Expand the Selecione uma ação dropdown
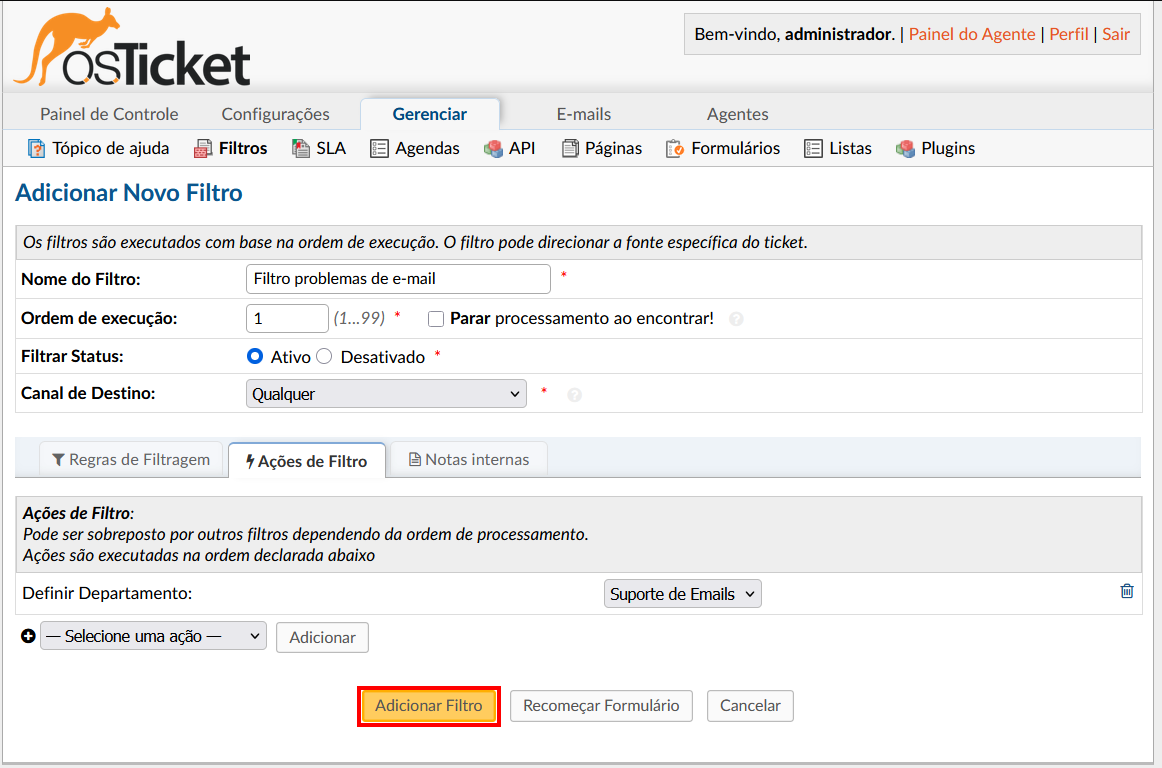Viewport: 1162px width, 768px height. (x=153, y=636)
